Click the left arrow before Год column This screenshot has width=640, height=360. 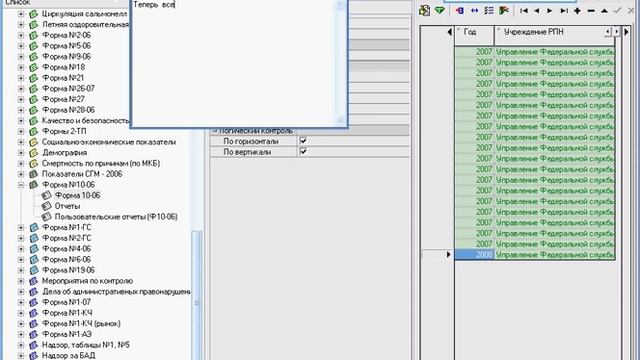tap(449, 32)
